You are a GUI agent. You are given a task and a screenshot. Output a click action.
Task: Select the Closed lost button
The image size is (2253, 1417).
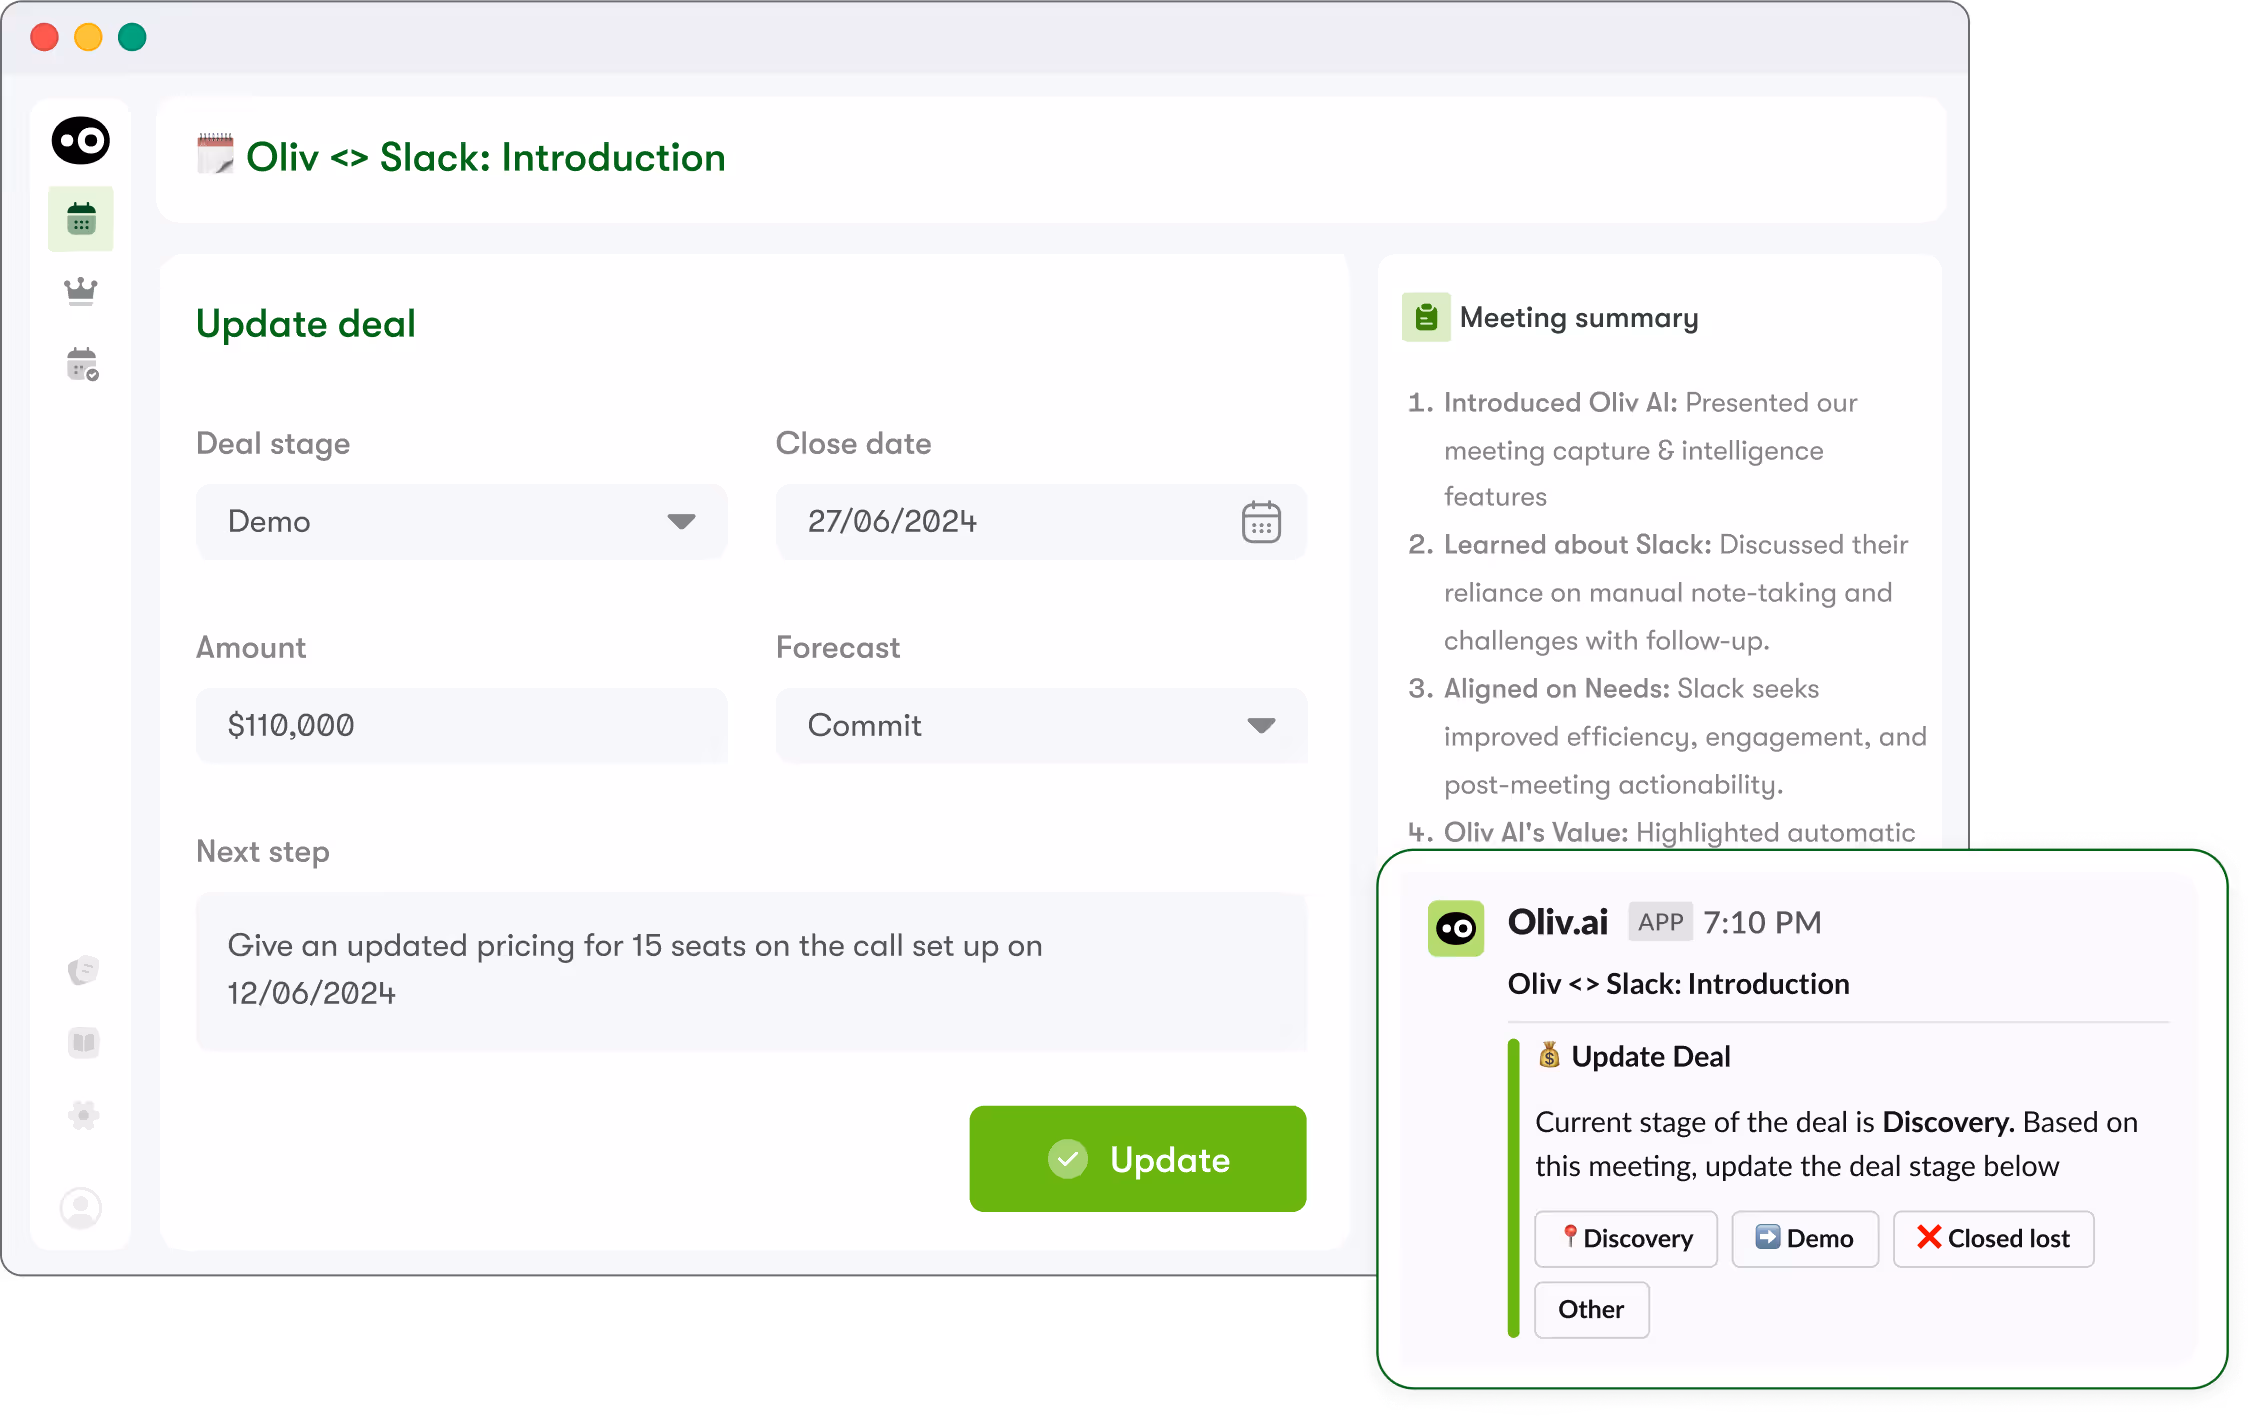pyautogui.click(x=1992, y=1239)
